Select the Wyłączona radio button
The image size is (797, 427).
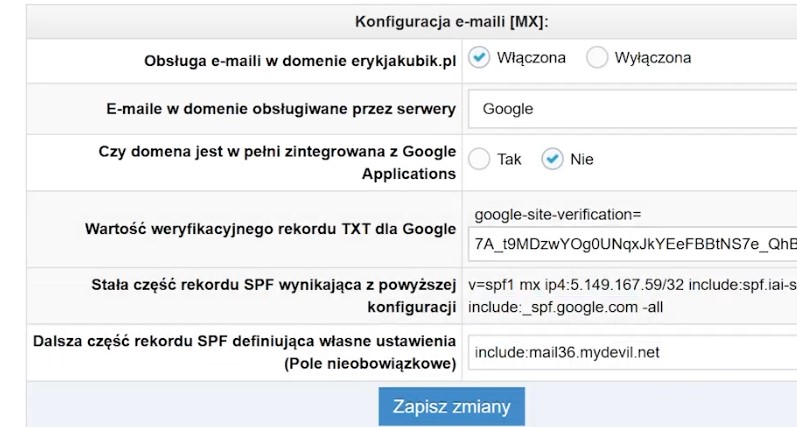(x=597, y=58)
